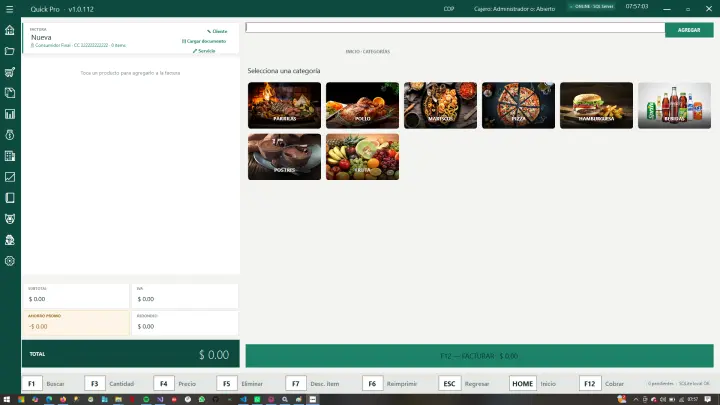The image size is (720, 405).
Task: Open the money bag icon in the sidebar
Action: pos(10,135)
